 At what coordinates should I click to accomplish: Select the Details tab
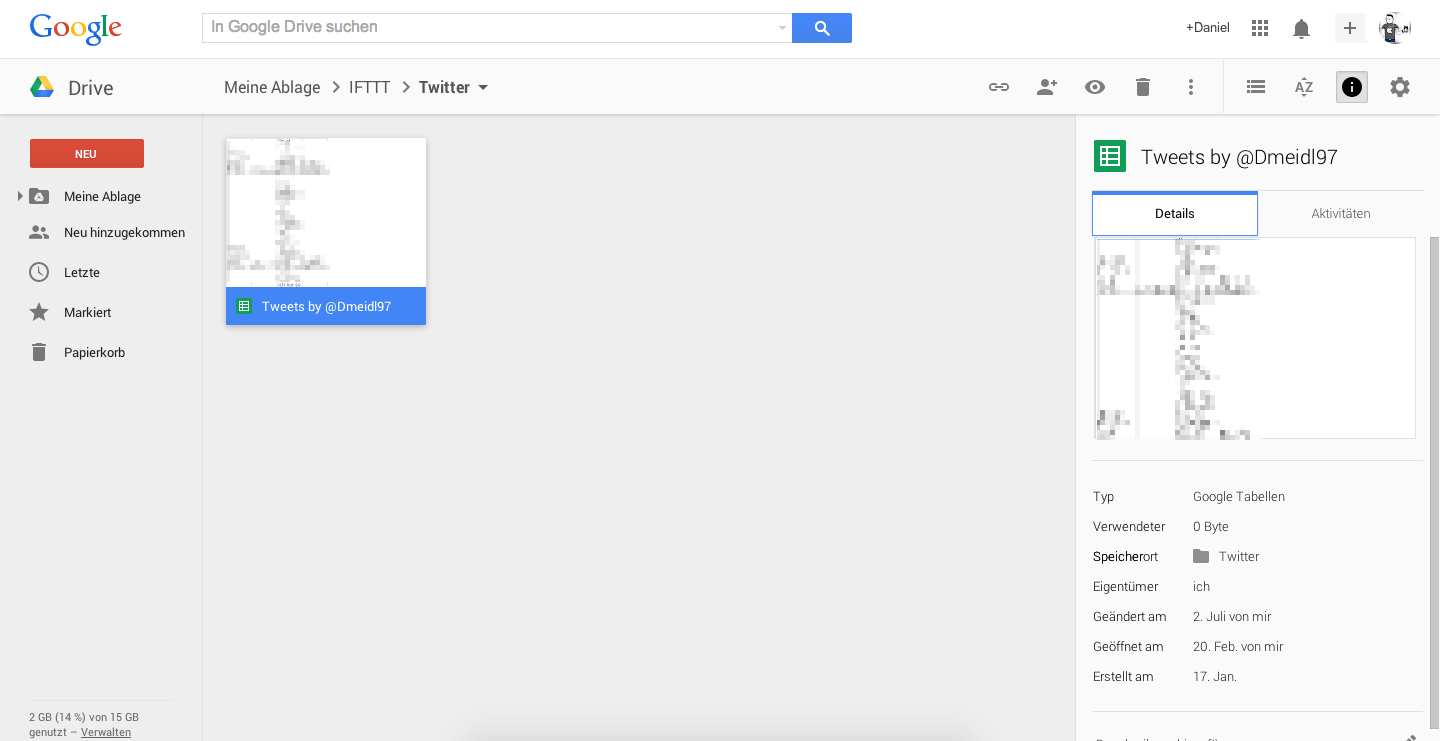(x=1175, y=213)
